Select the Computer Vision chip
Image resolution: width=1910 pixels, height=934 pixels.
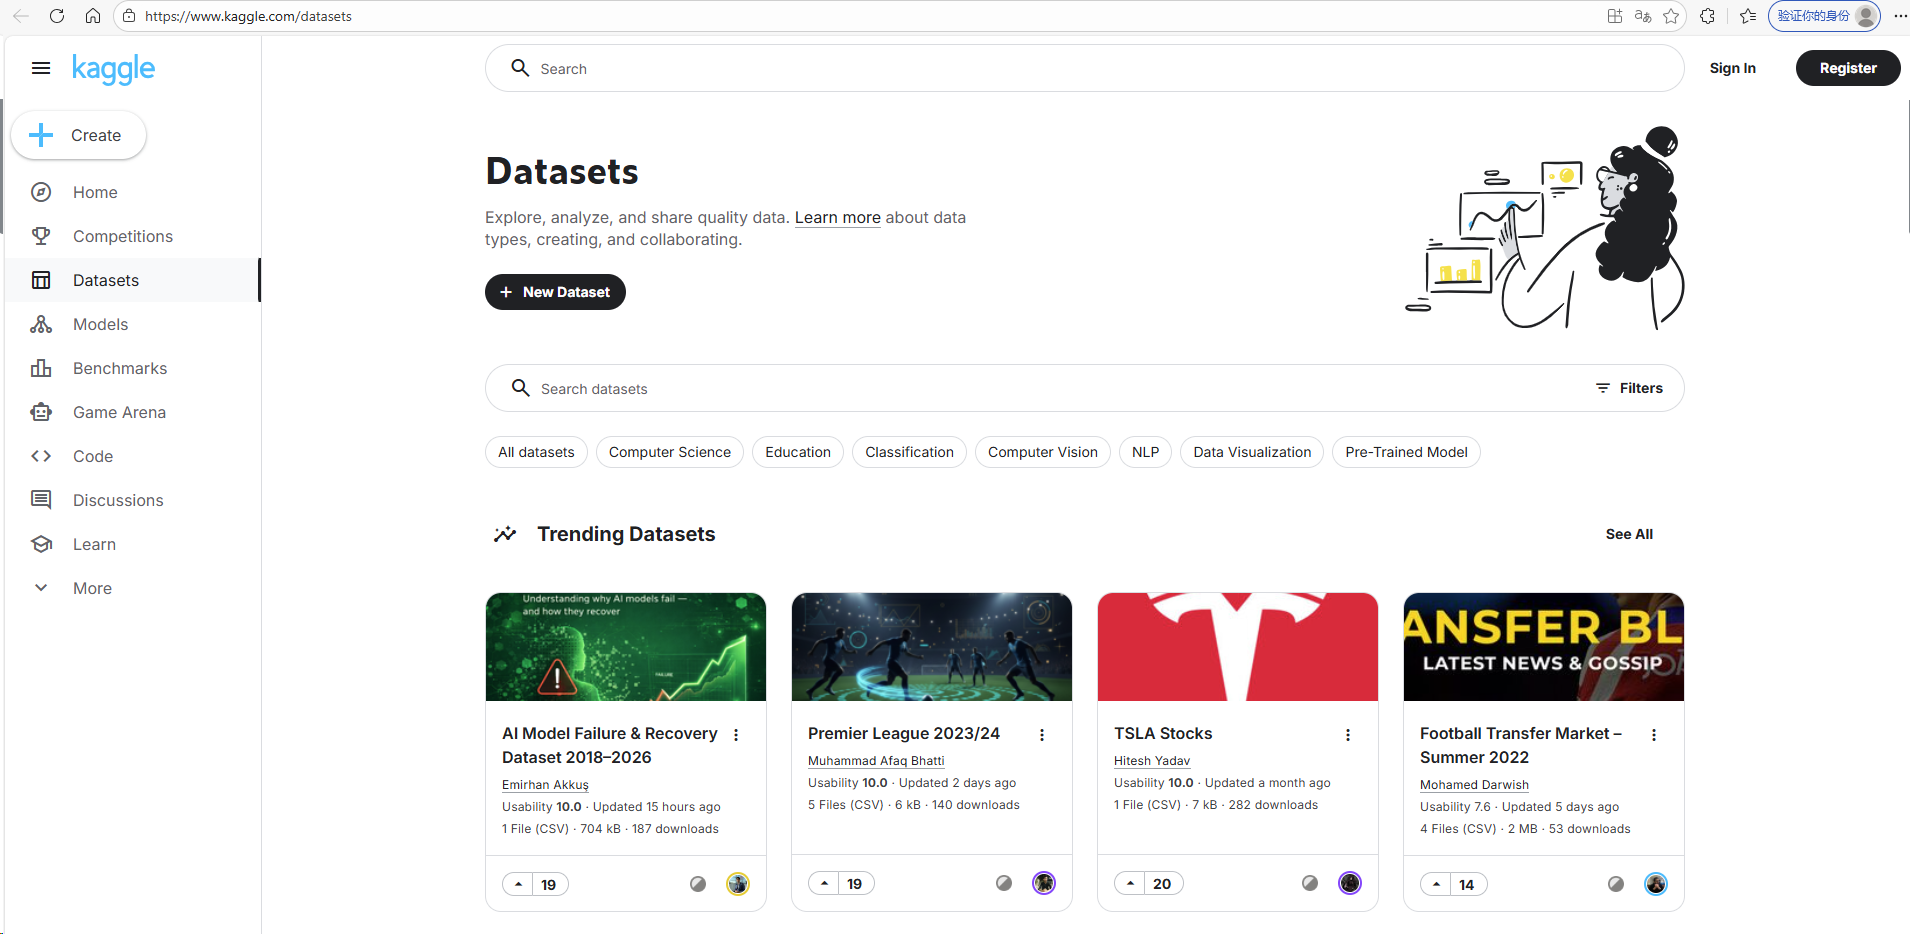(1042, 452)
